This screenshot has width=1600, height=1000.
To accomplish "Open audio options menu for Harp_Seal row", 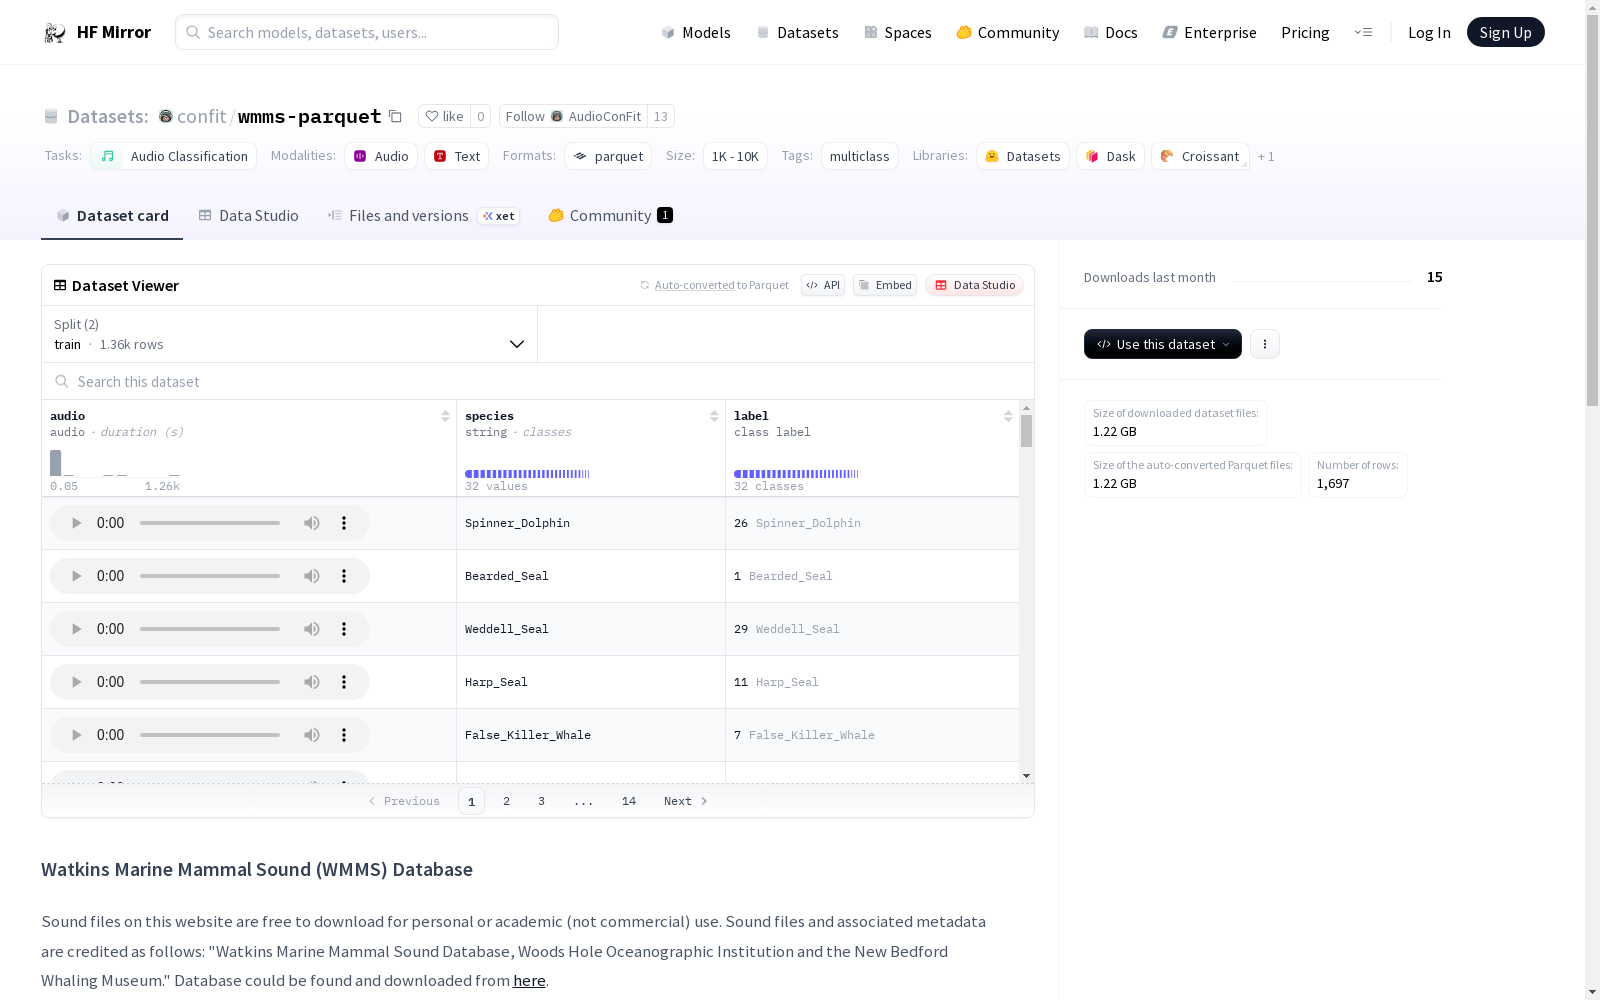I will (344, 682).
